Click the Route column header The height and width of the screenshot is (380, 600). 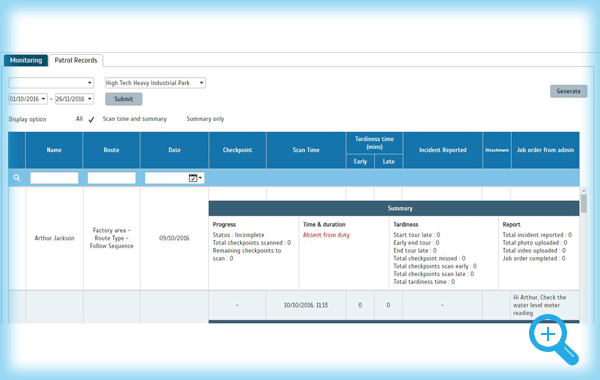click(111, 150)
